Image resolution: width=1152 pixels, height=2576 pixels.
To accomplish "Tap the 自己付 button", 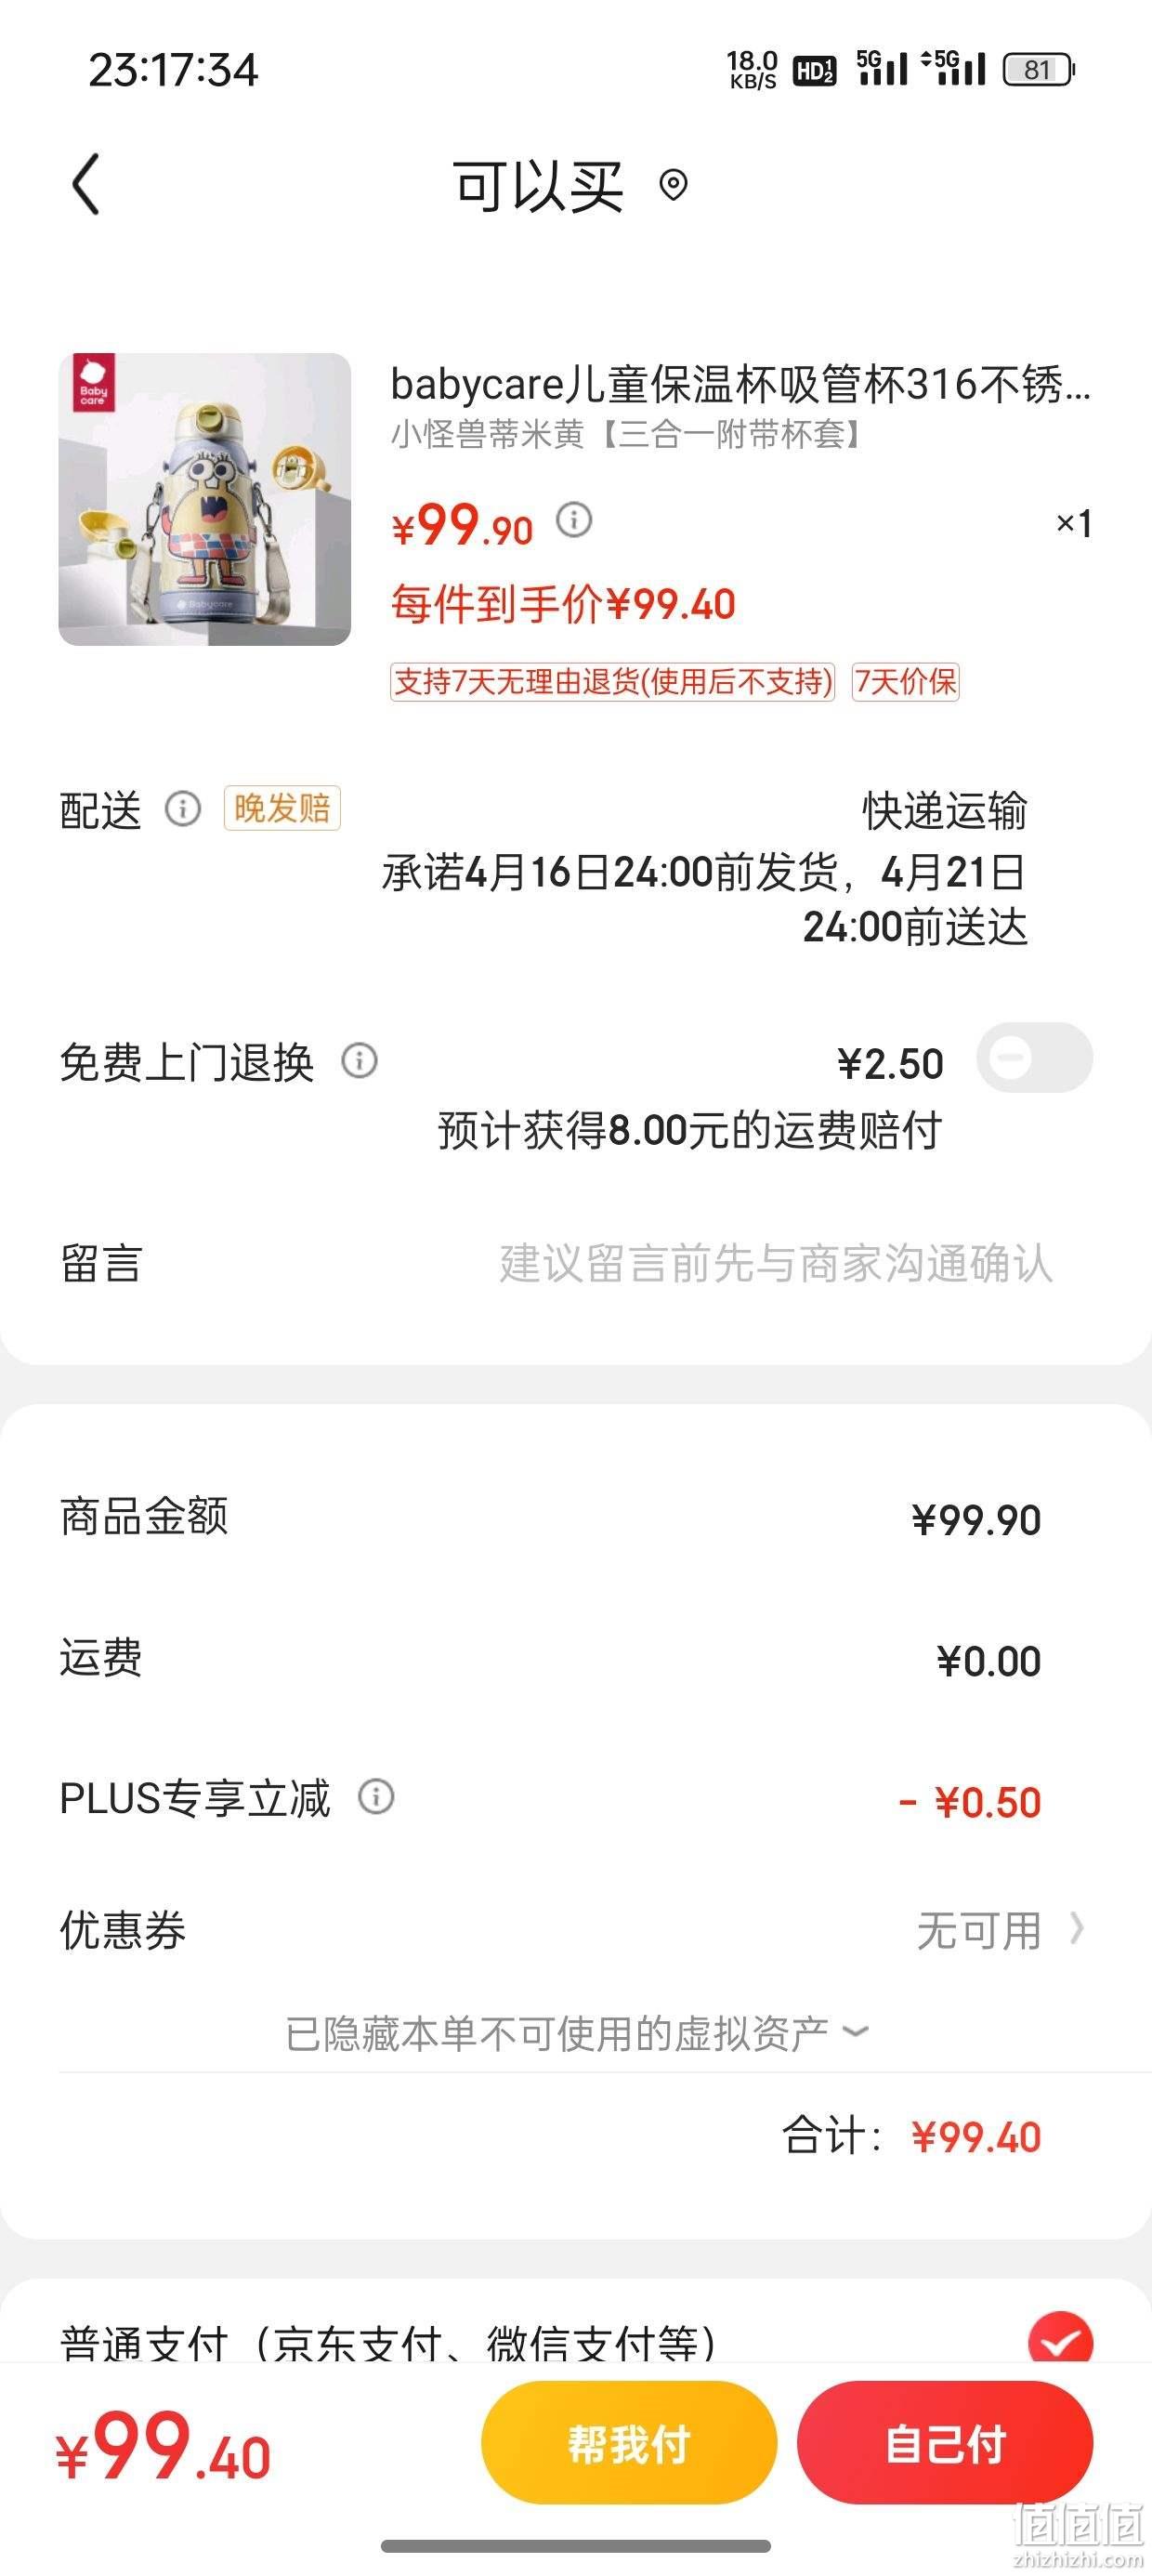I will [x=945, y=2444].
